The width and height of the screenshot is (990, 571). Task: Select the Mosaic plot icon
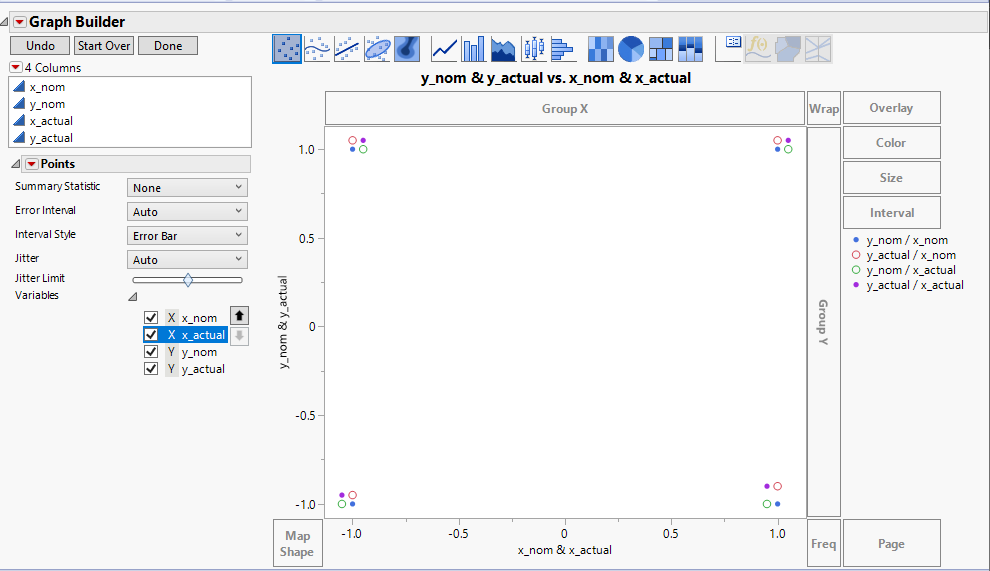point(690,49)
